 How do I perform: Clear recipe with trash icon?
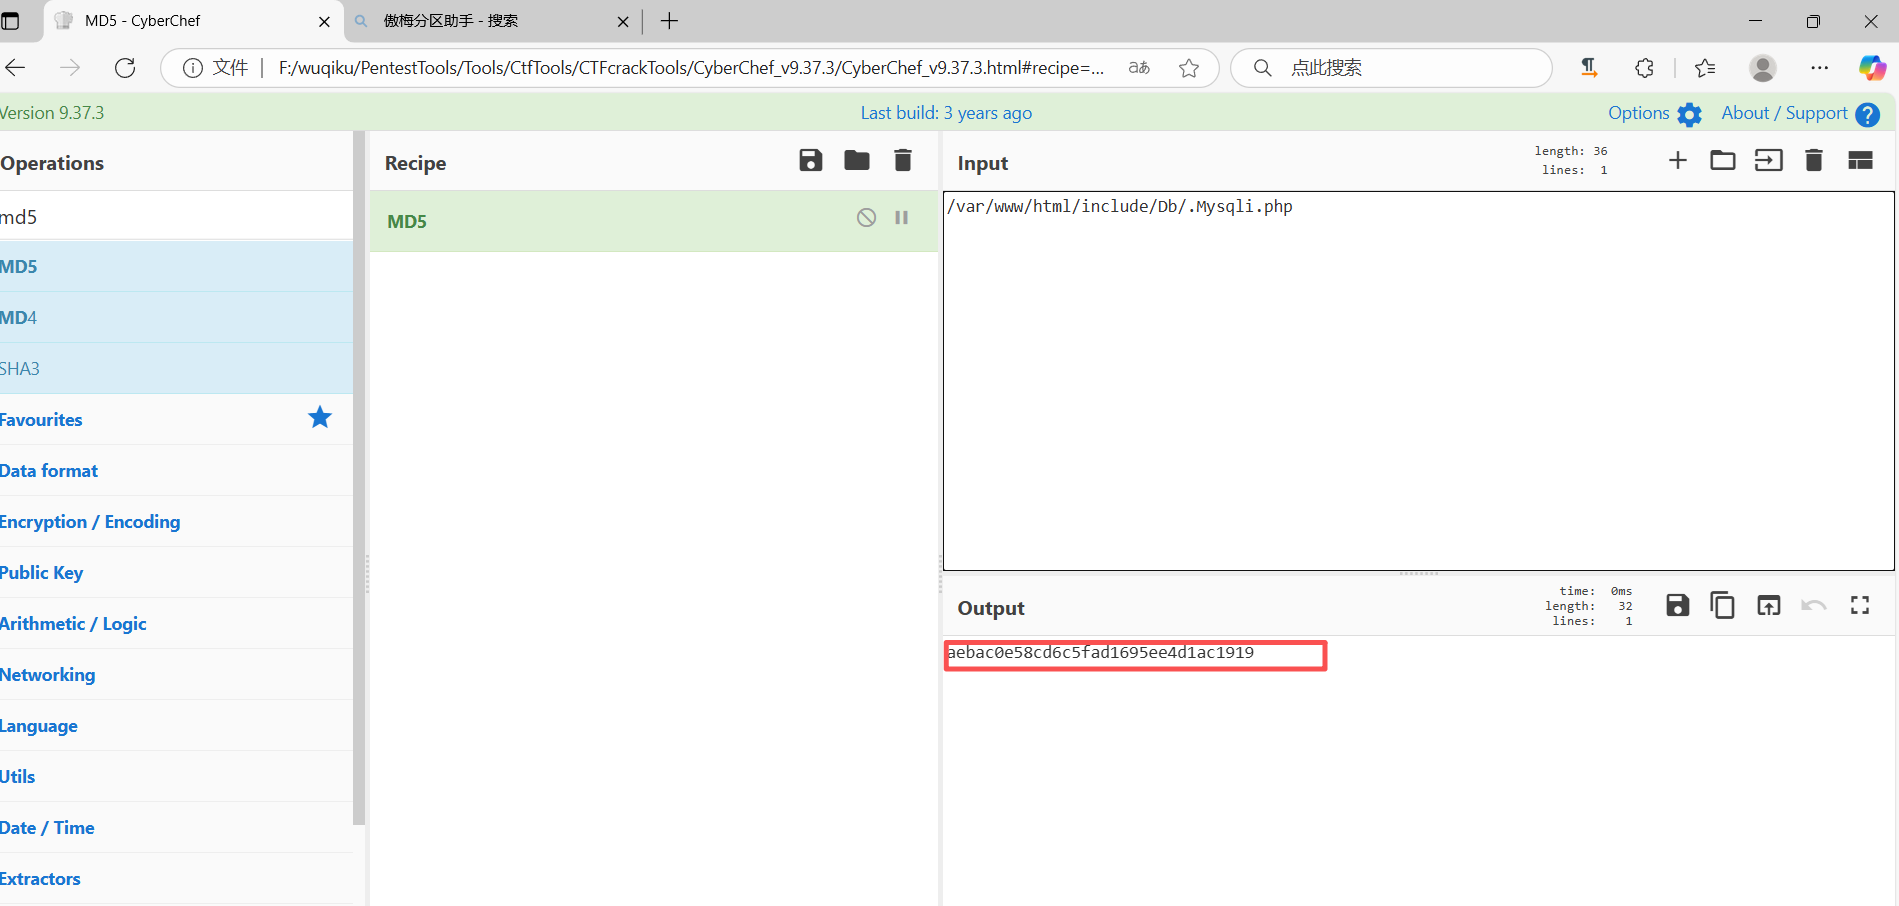pos(903,160)
